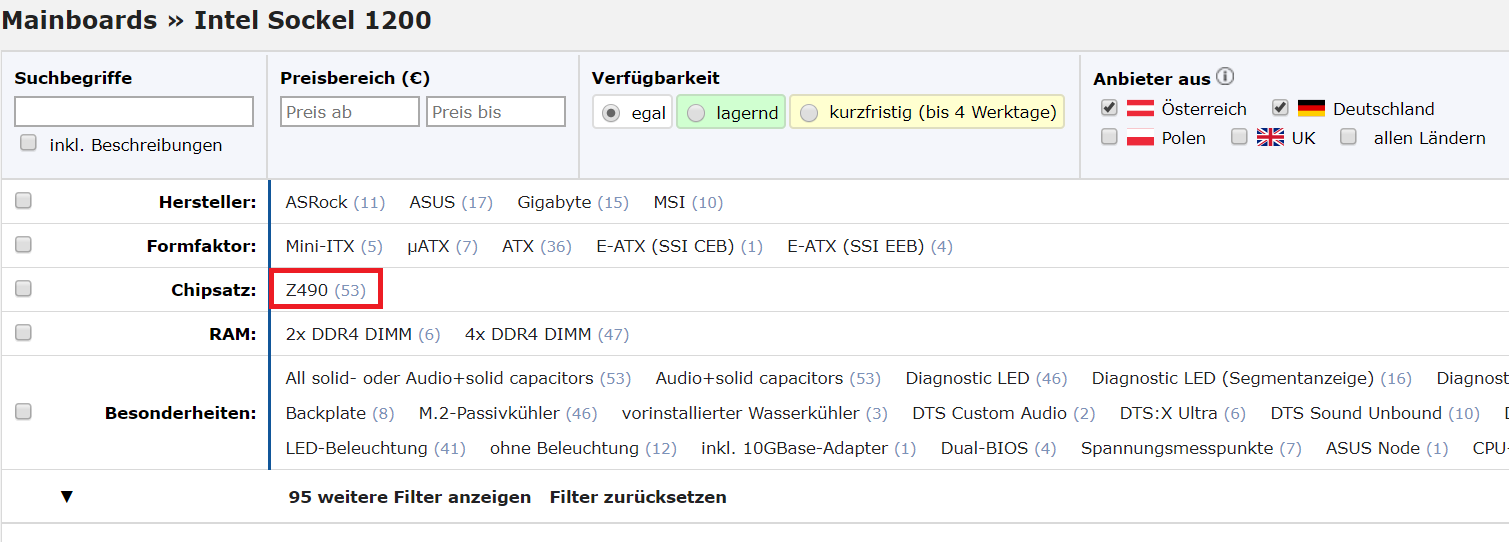Tick the Besonderheiten row checkbox
Screen dimensions: 1509x542
[x=23, y=411]
